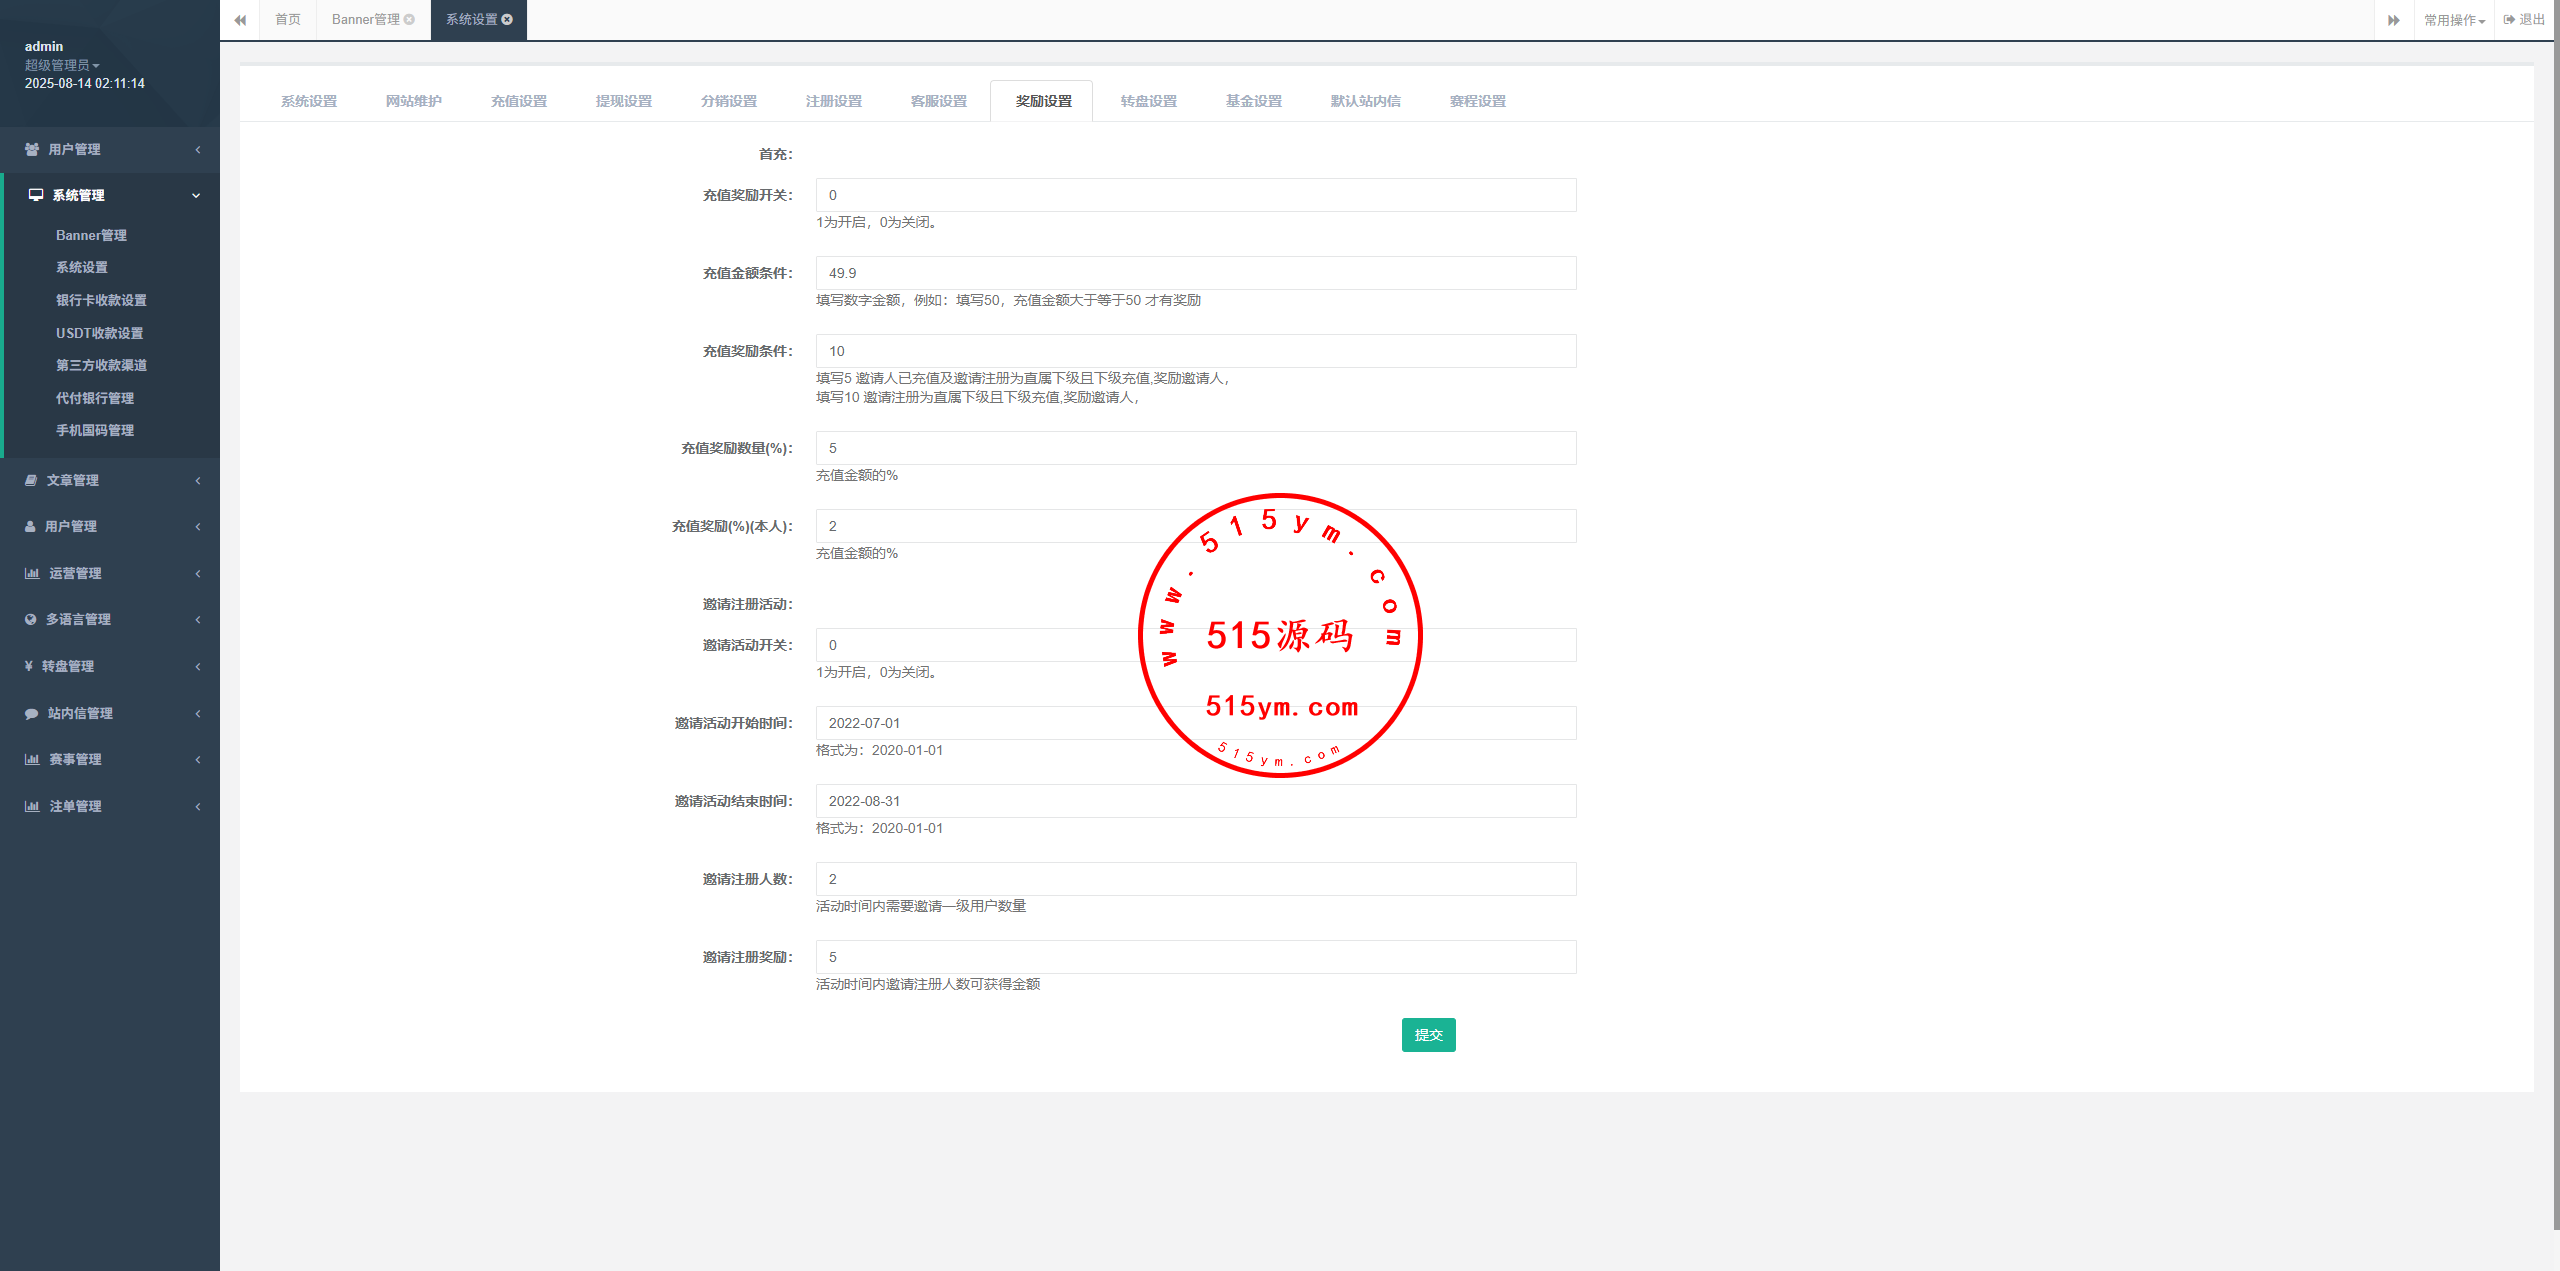Screen dimensions: 2560x1271
Task: Open the 超级管理员 user dropdown
Action: click(62, 65)
